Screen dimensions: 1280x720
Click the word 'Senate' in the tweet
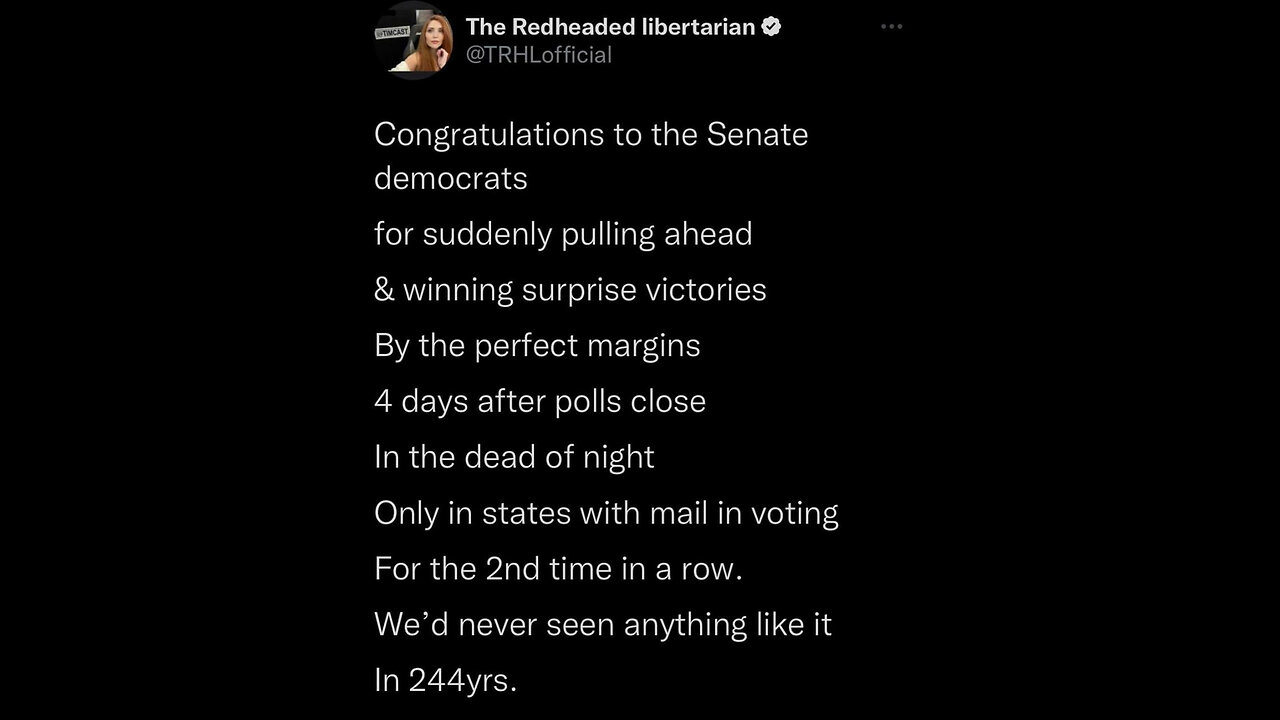point(757,135)
